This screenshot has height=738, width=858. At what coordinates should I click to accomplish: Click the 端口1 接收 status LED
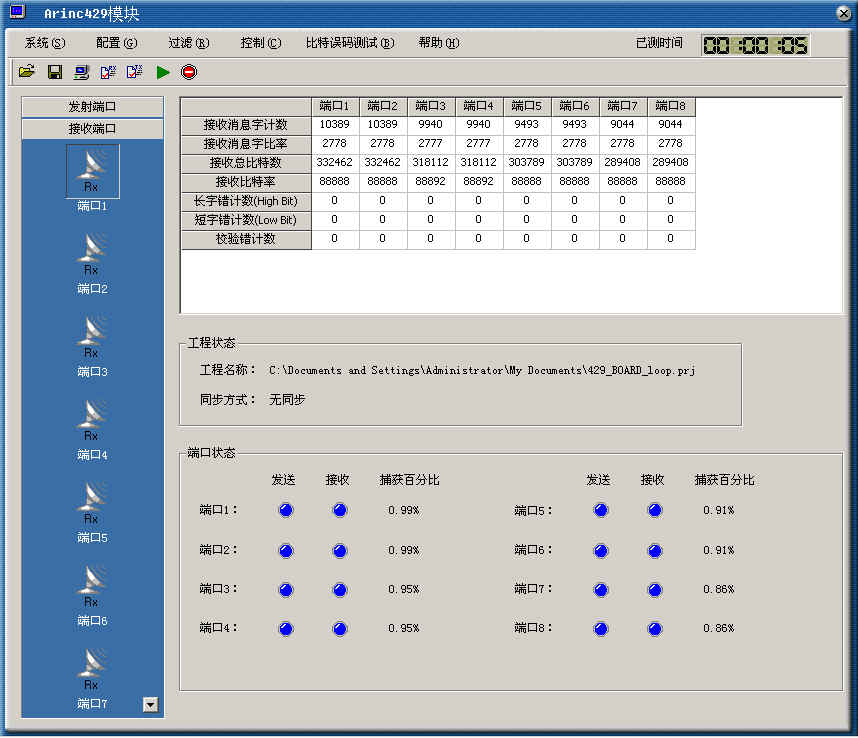pyautogui.click(x=340, y=510)
